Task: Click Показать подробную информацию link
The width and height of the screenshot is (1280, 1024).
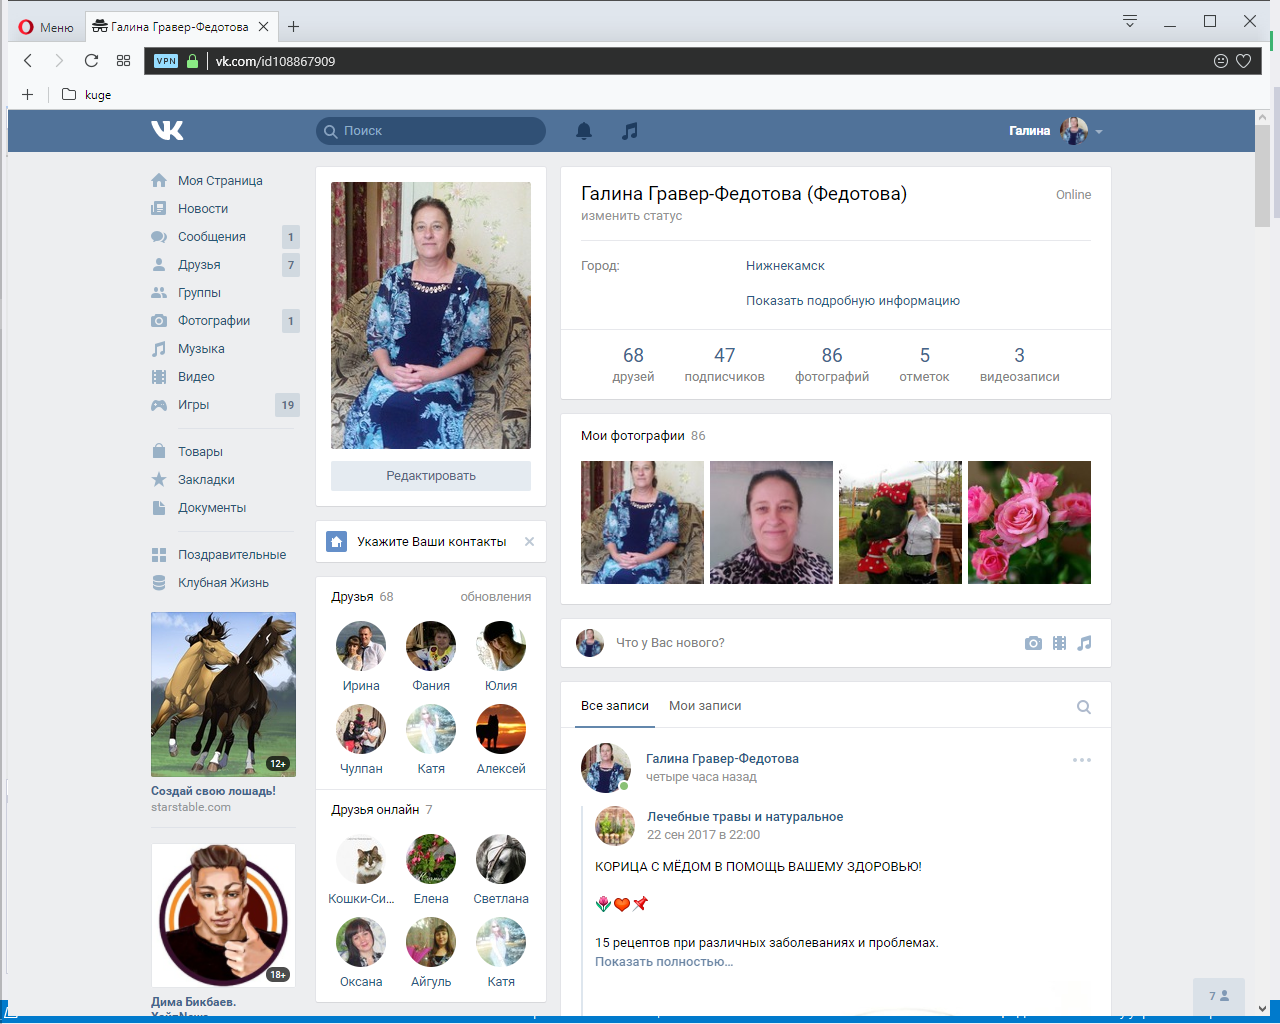Action: [x=852, y=301]
